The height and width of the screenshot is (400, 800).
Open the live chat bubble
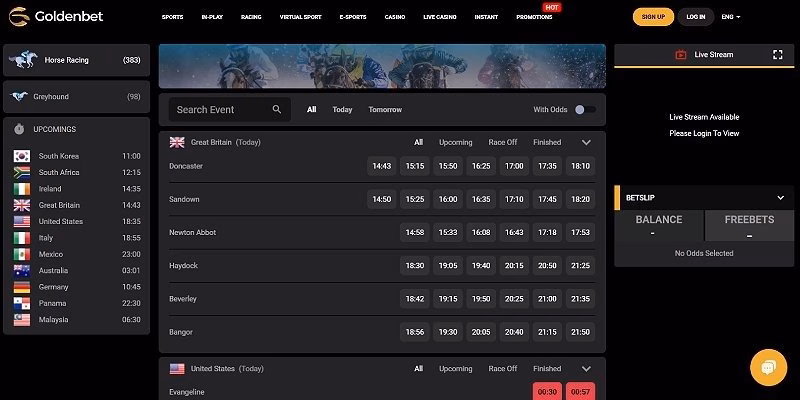768,367
